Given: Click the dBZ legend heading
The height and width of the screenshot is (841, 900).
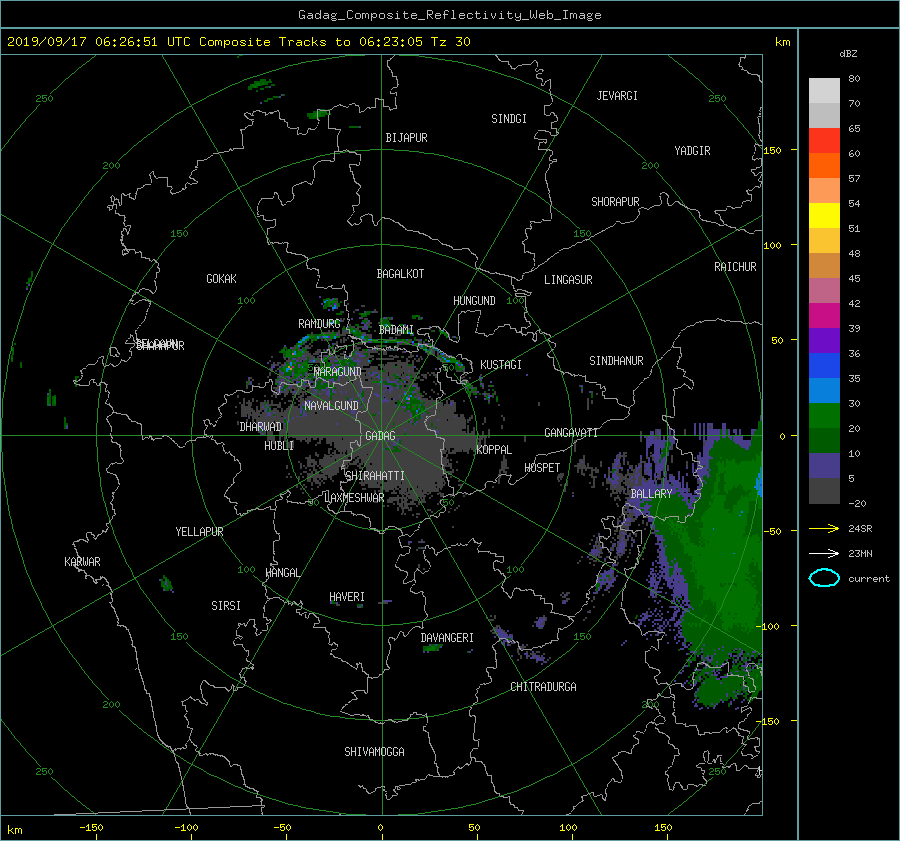Looking at the screenshot, I should [x=848, y=54].
